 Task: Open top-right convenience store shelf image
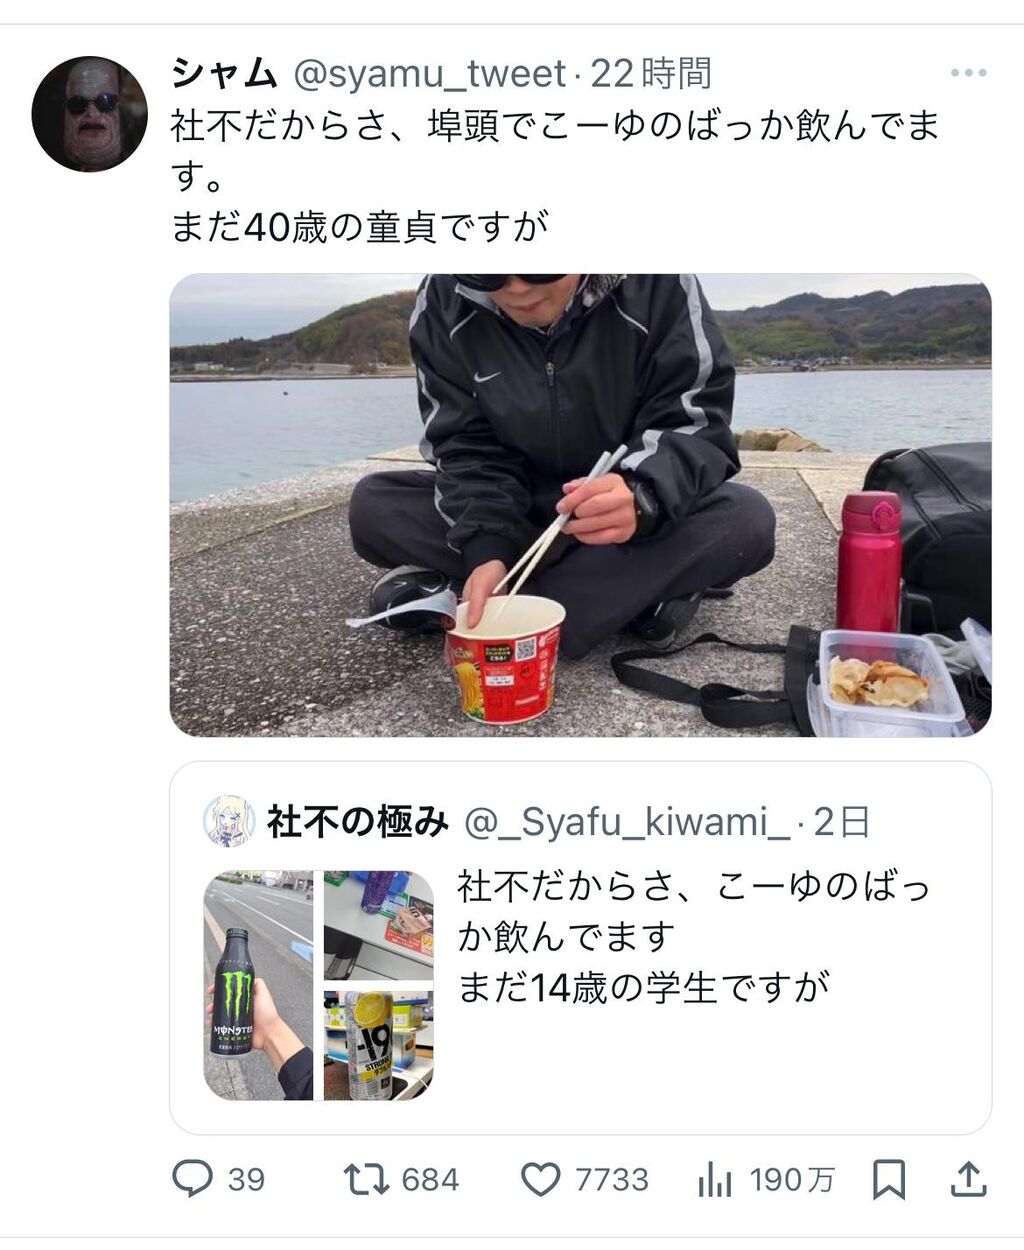pyautogui.click(x=378, y=925)
